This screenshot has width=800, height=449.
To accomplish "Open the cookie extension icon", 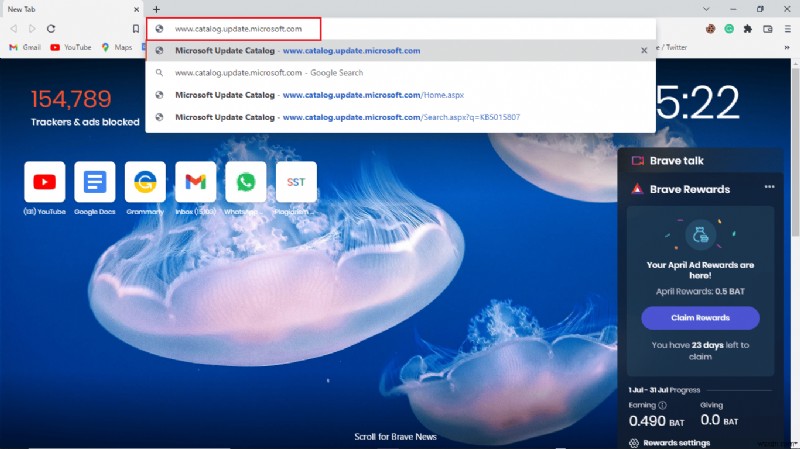I will click(710, 29).
